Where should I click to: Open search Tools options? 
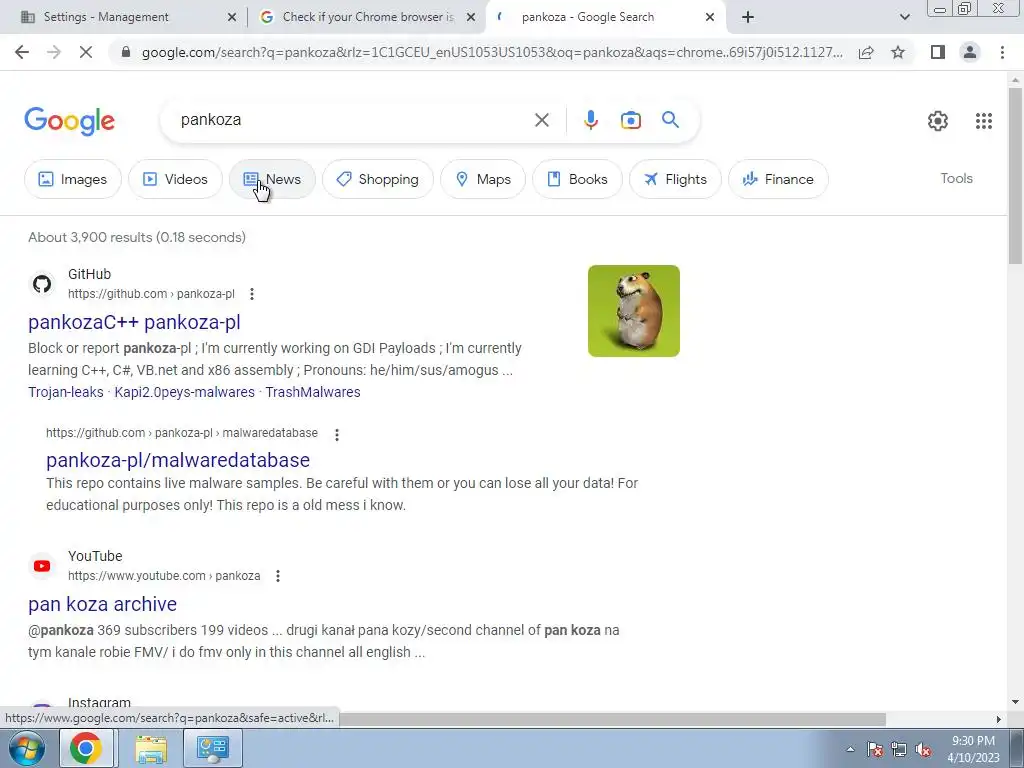point(956,178)
